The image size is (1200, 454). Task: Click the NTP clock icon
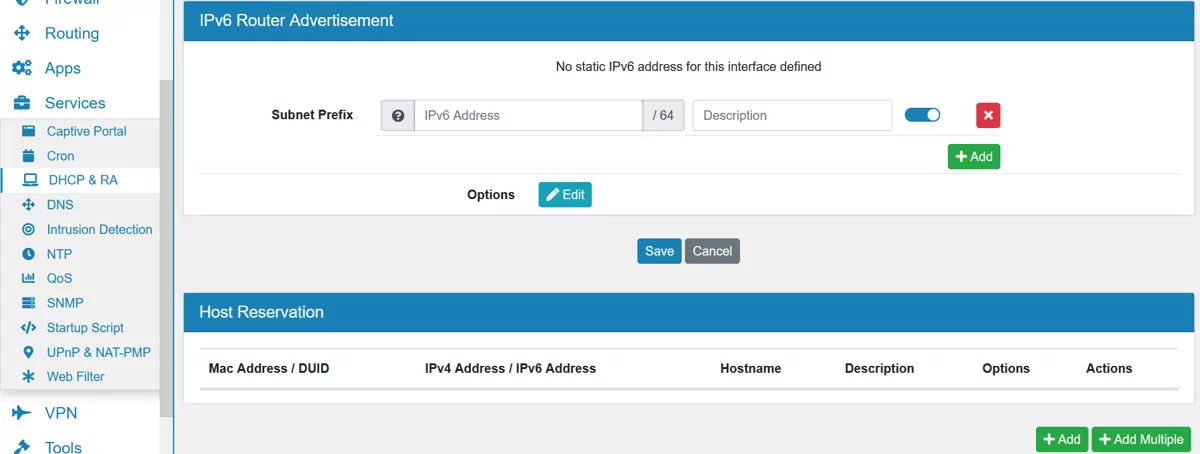pos(28,254)
